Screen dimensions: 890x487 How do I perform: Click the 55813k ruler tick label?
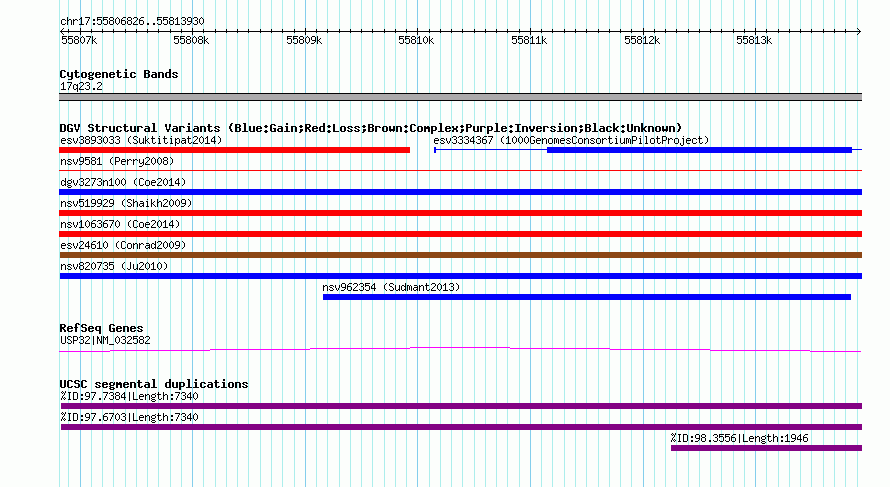pos(754,40)
